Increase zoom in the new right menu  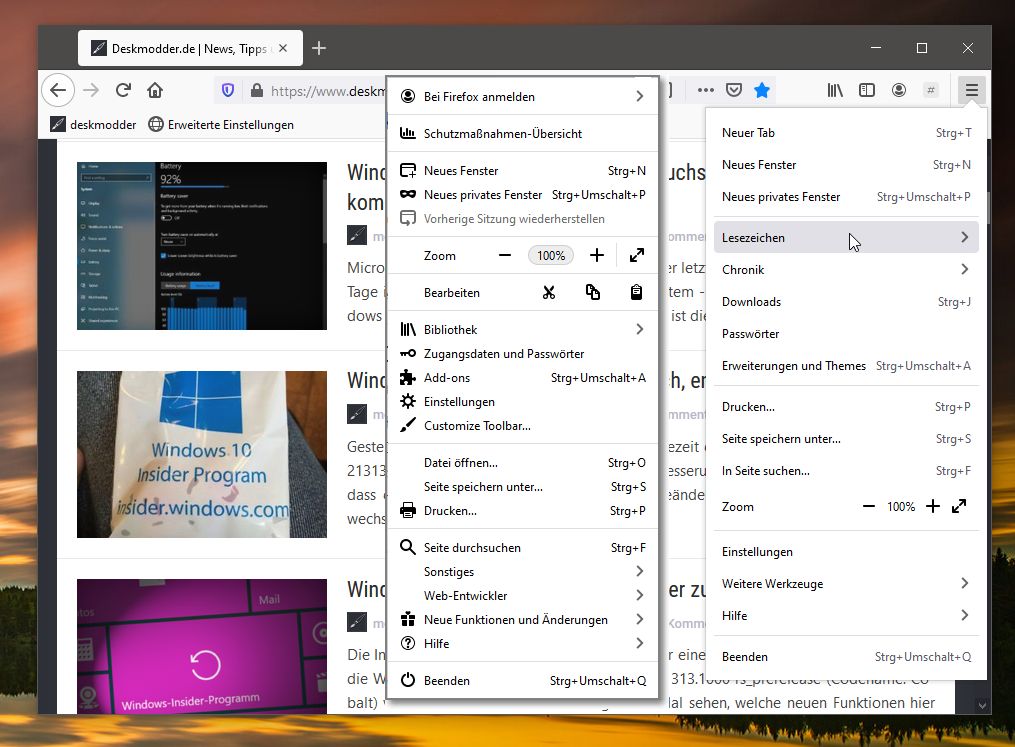(932, 506)
